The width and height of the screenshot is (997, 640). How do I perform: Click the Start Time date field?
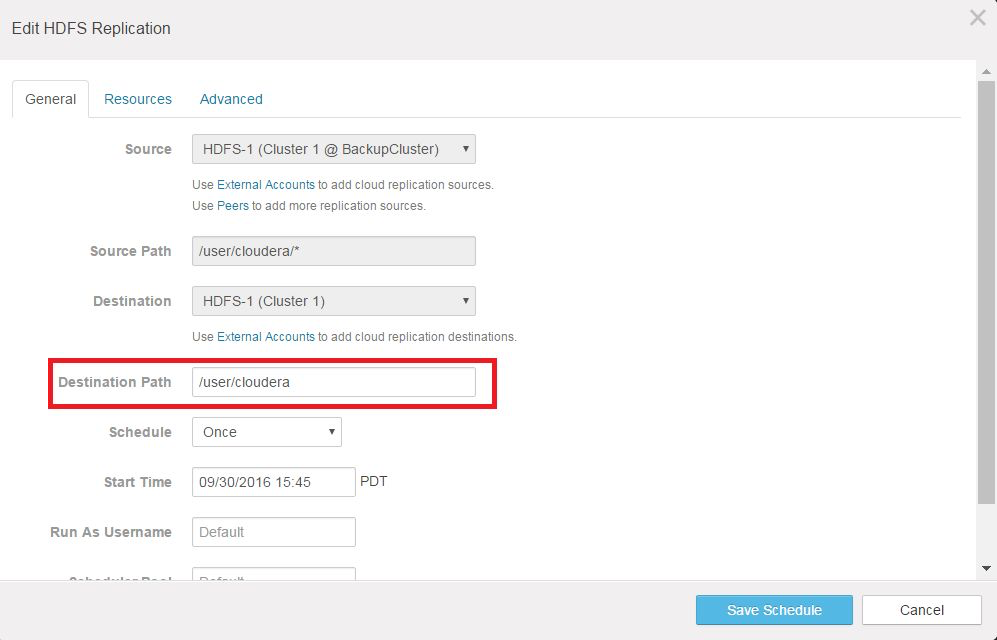273,482
